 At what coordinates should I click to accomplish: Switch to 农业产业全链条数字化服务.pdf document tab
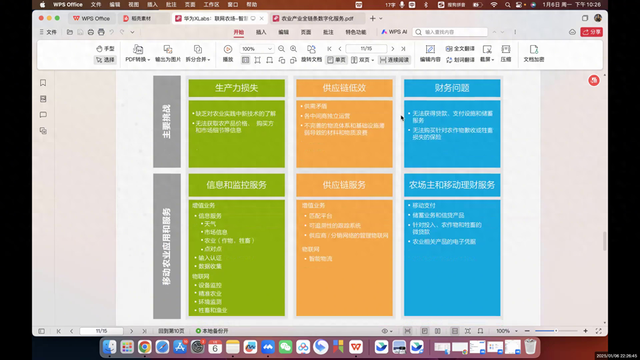(x=317, y=18)
